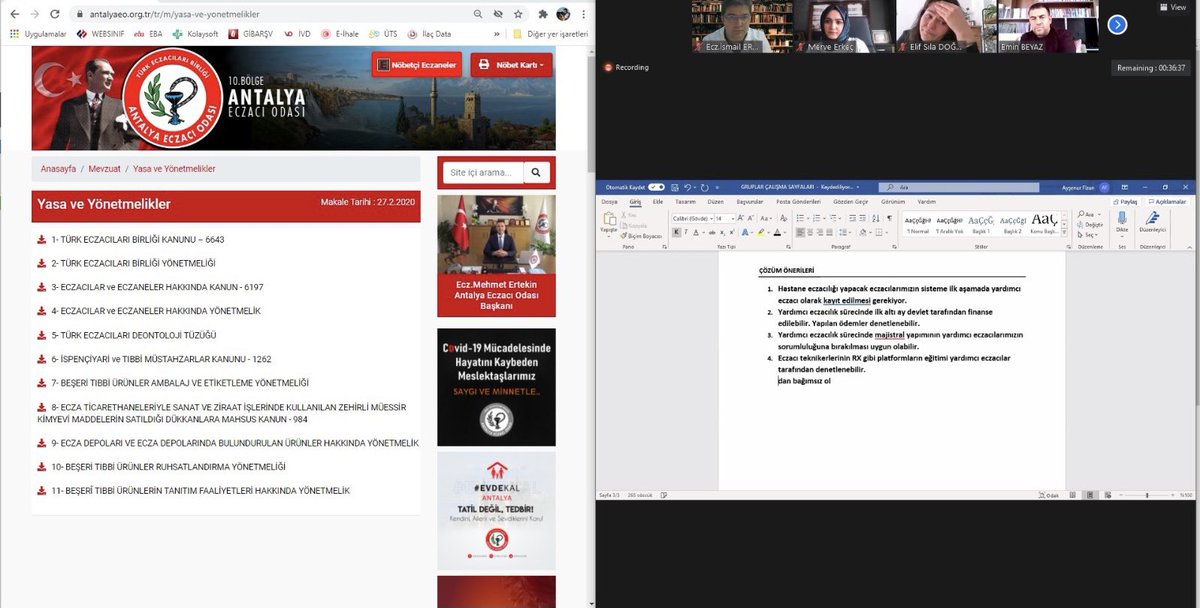Switch to the Gözden Geçir tab
This screenshot has height=608, width=1200.
[x=850, y=202]
